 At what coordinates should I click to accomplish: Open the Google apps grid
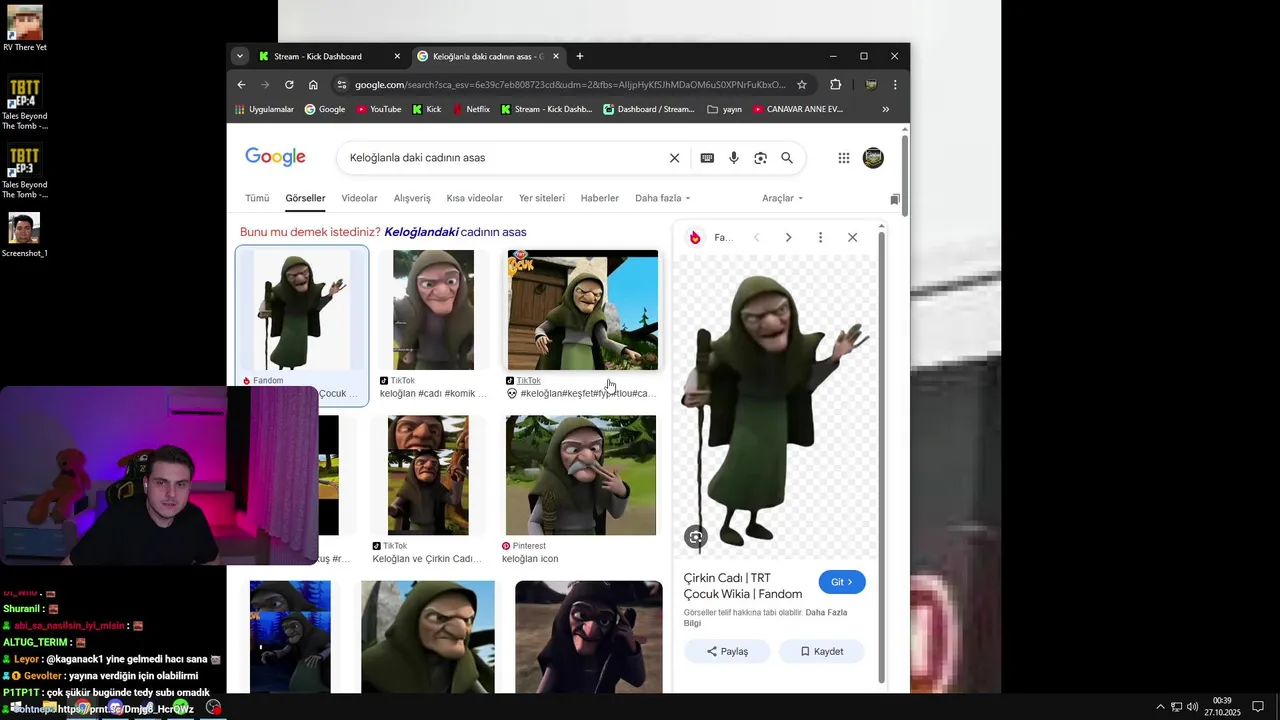coord(844,158)
